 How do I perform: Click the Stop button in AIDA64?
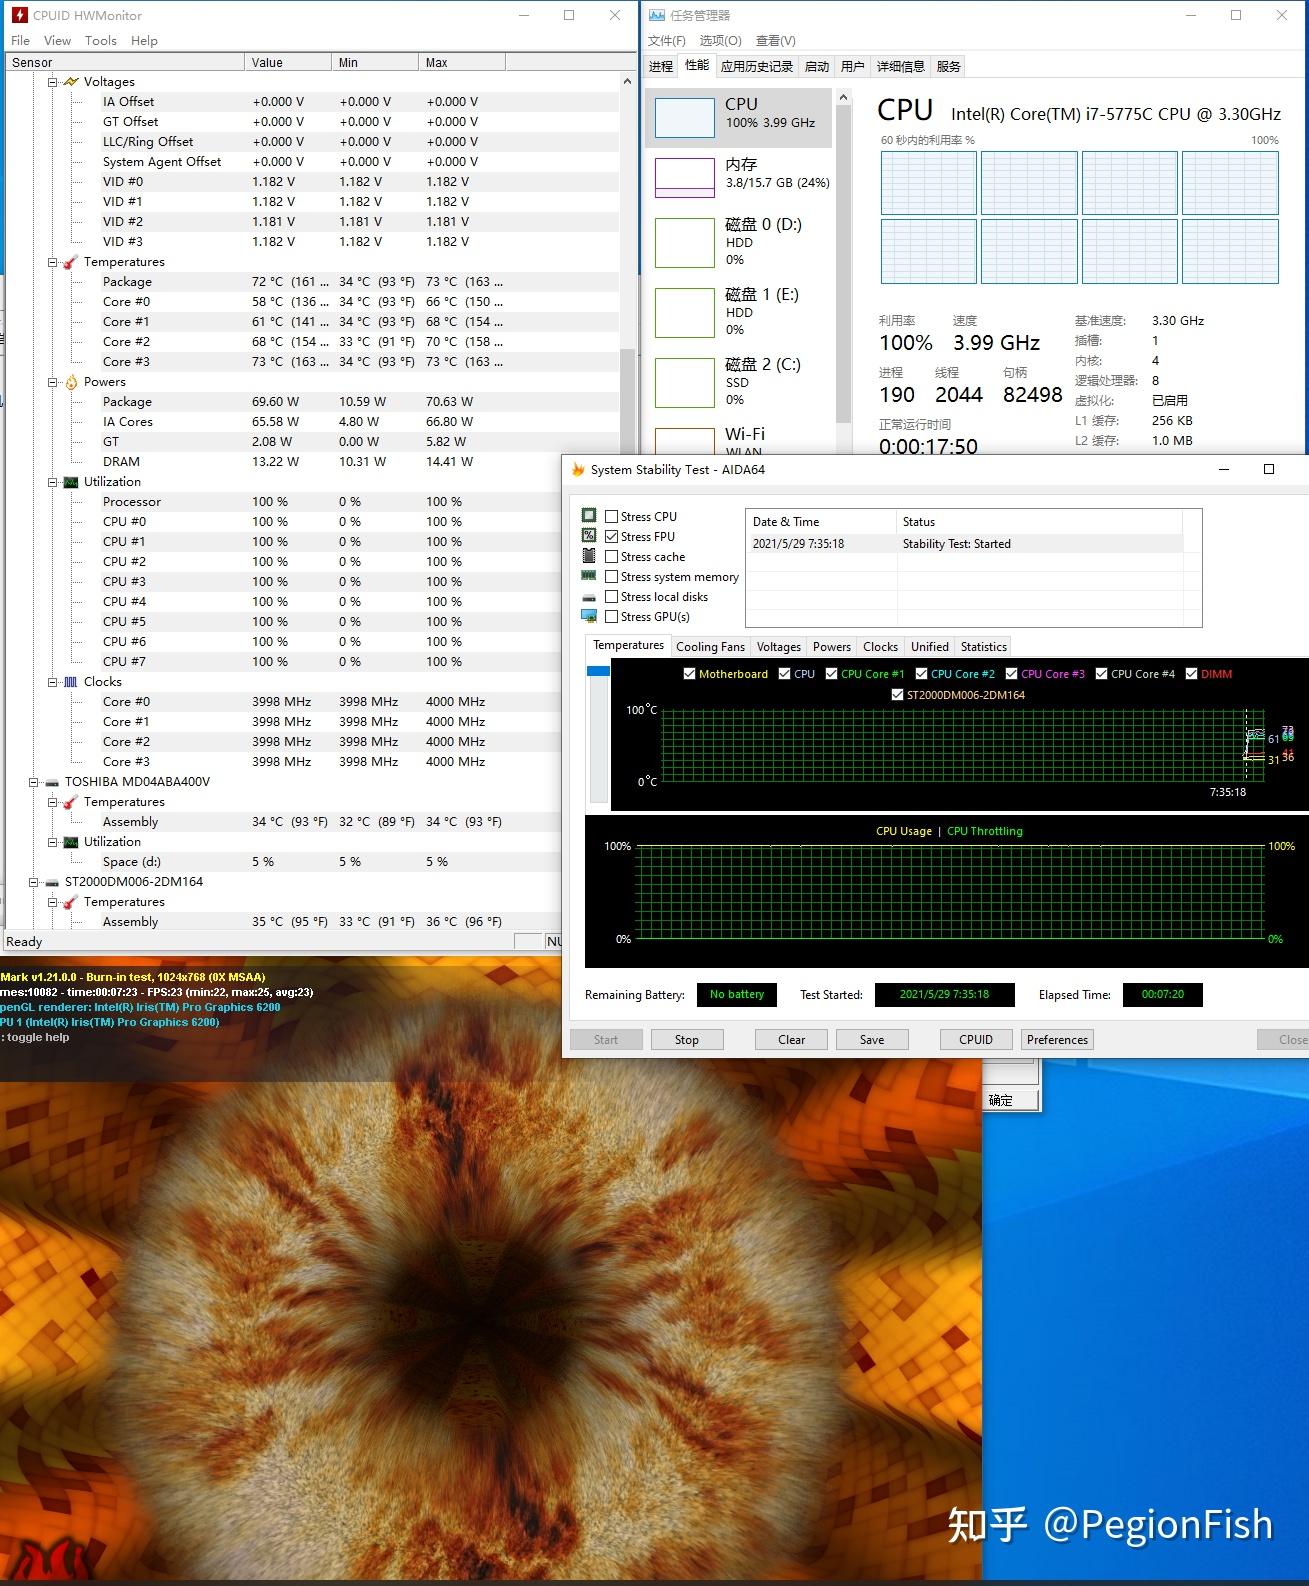point(687,1040)
